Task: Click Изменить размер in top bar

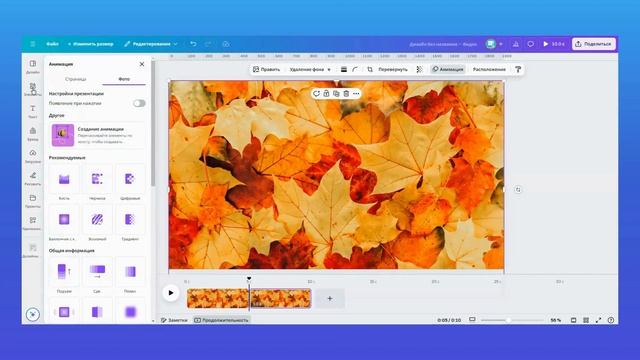Action: click(91, 44)
